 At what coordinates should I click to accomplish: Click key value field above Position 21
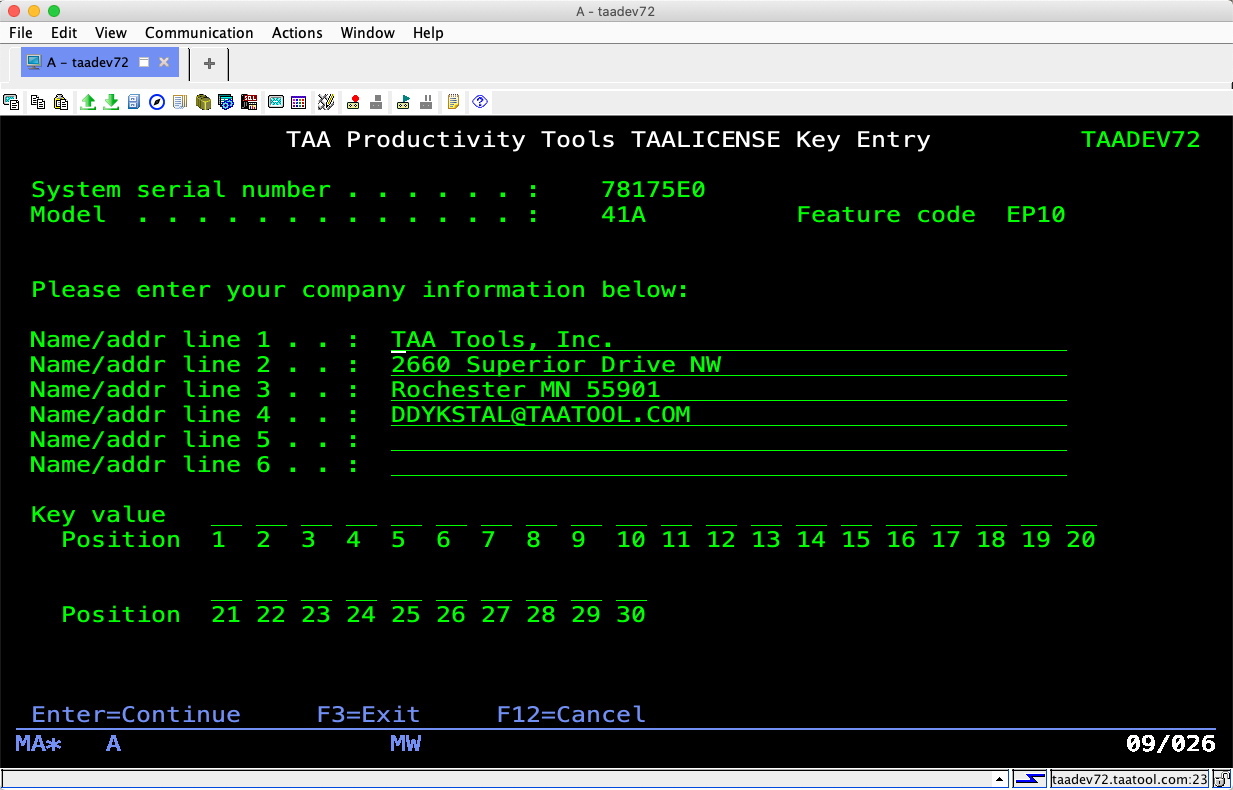(x=226, y=590)
